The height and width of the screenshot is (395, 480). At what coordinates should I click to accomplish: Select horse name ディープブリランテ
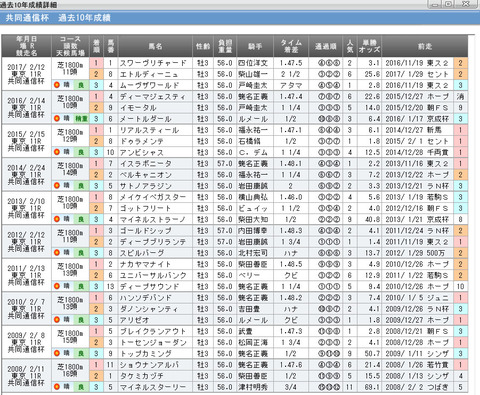[153, 242]
